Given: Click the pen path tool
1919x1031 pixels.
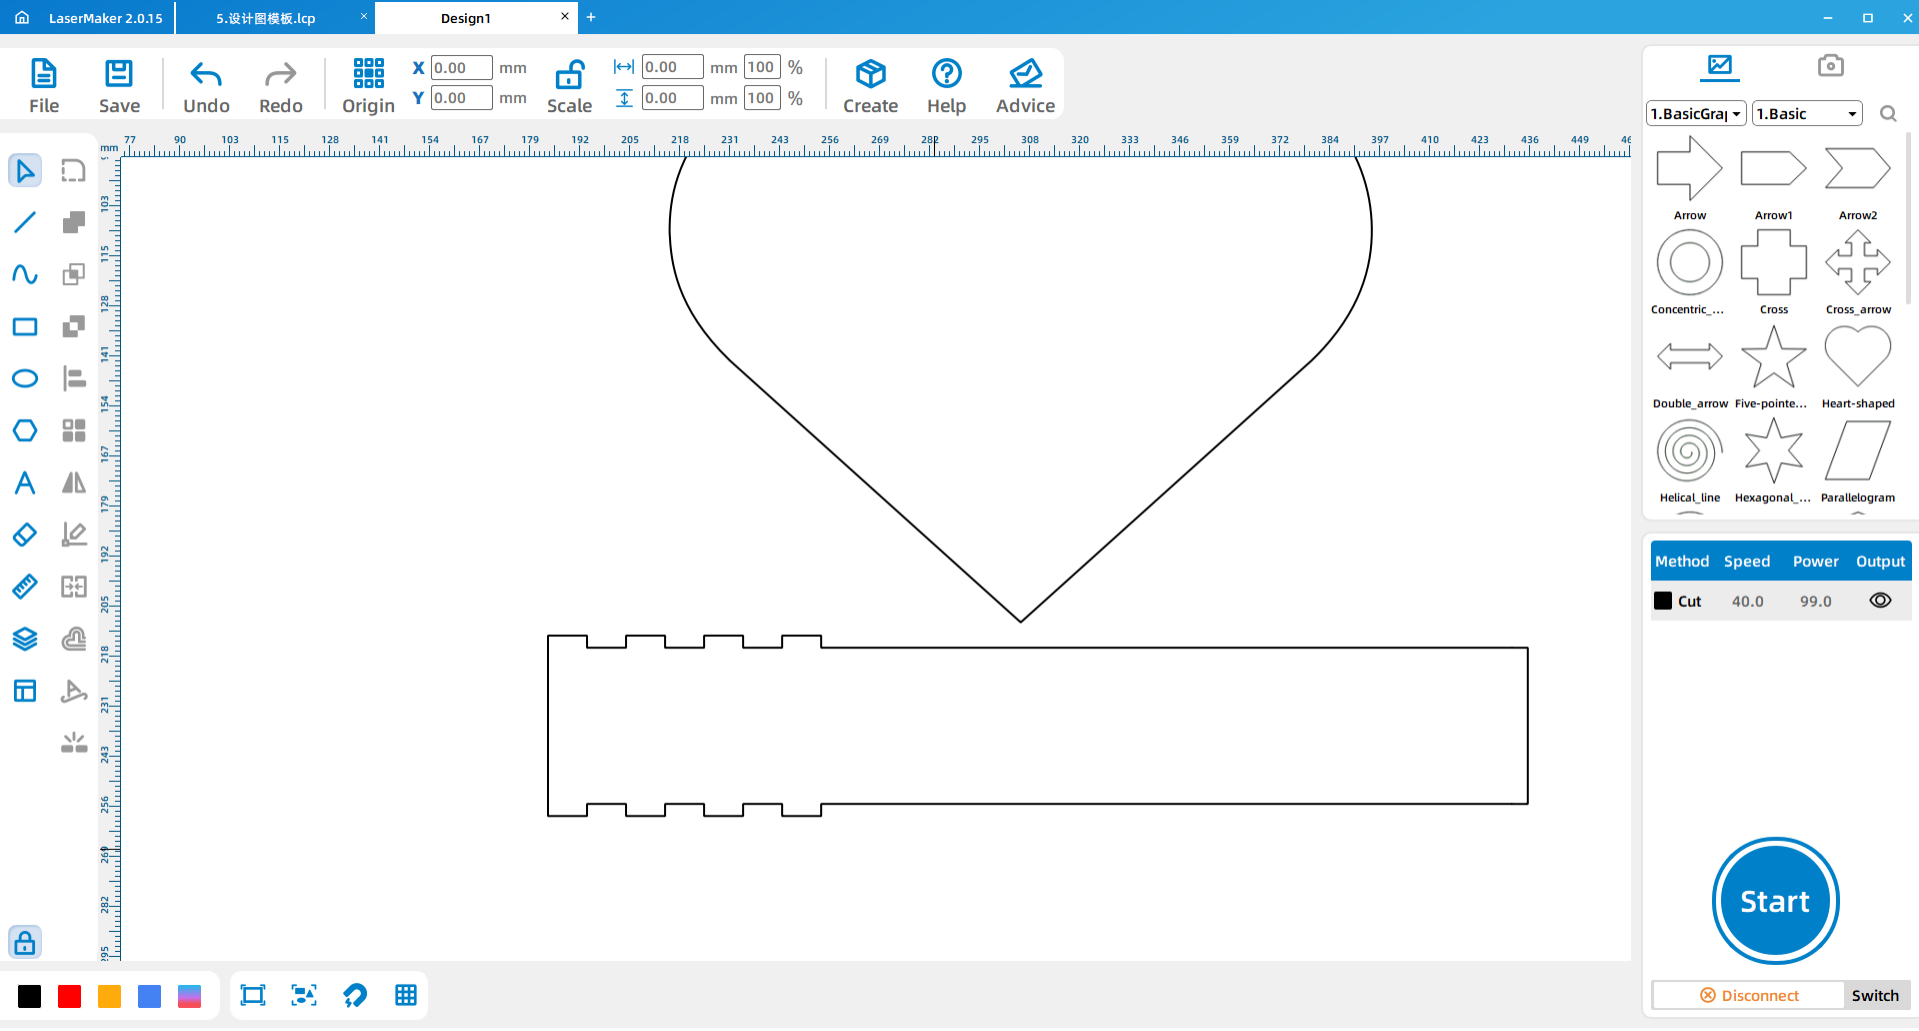Looking at the screenshot, I should (74, 691).
